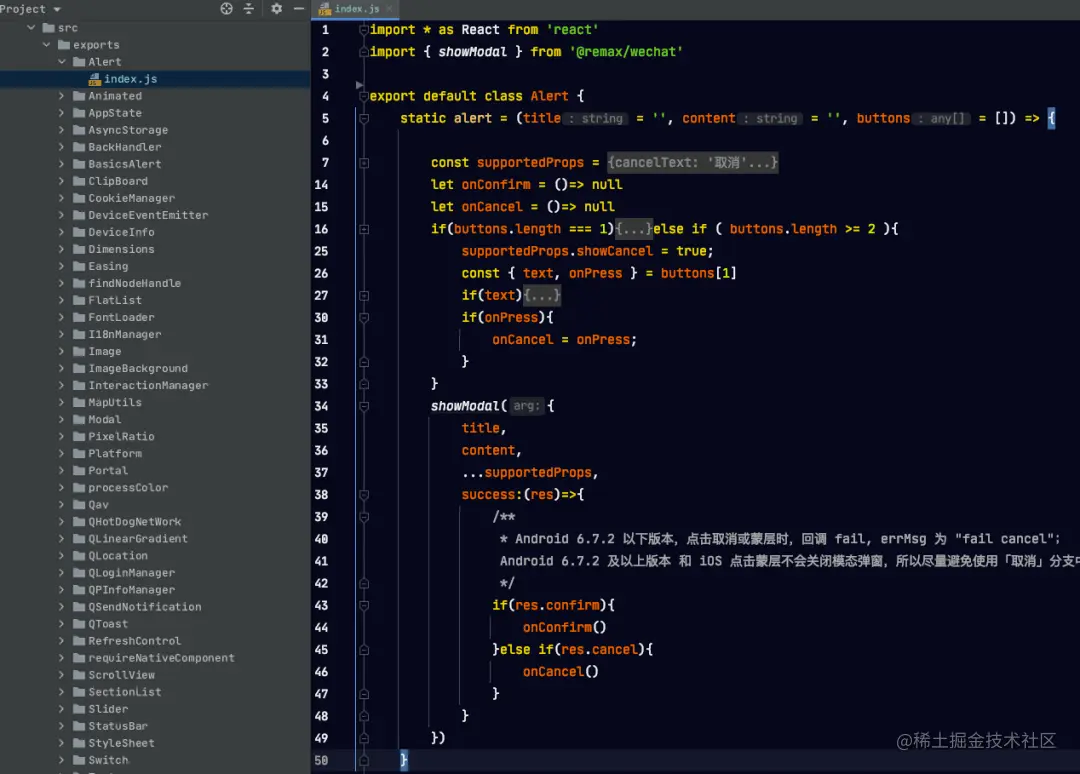The width and height of the screenshot is (1080, 774).
Task: Expand folded if(text) block on line 27
Action: click(x=542, y=295)
